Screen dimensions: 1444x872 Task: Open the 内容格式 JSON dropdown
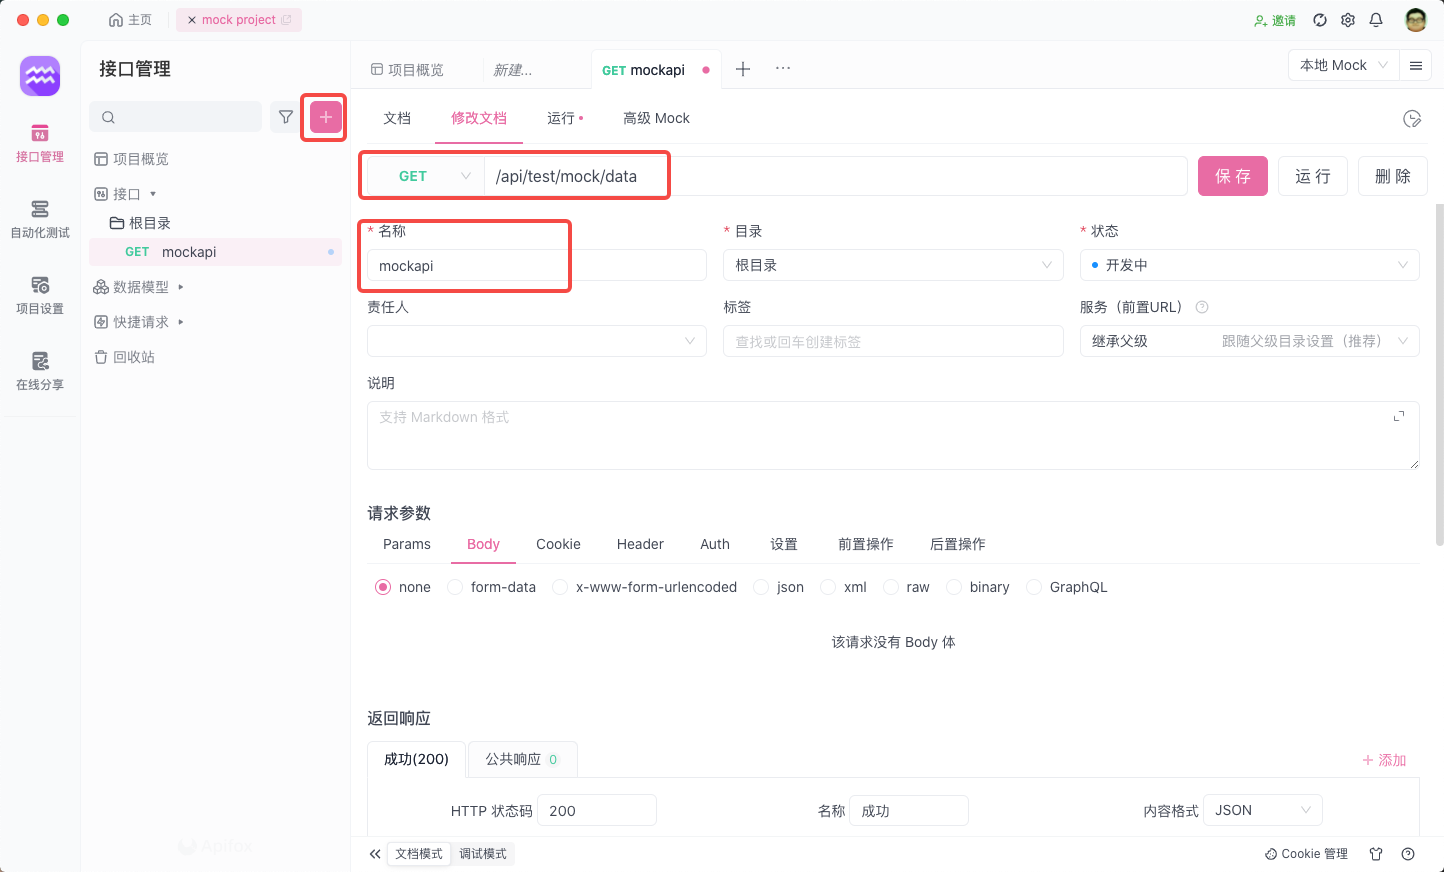pos(1262,810)
